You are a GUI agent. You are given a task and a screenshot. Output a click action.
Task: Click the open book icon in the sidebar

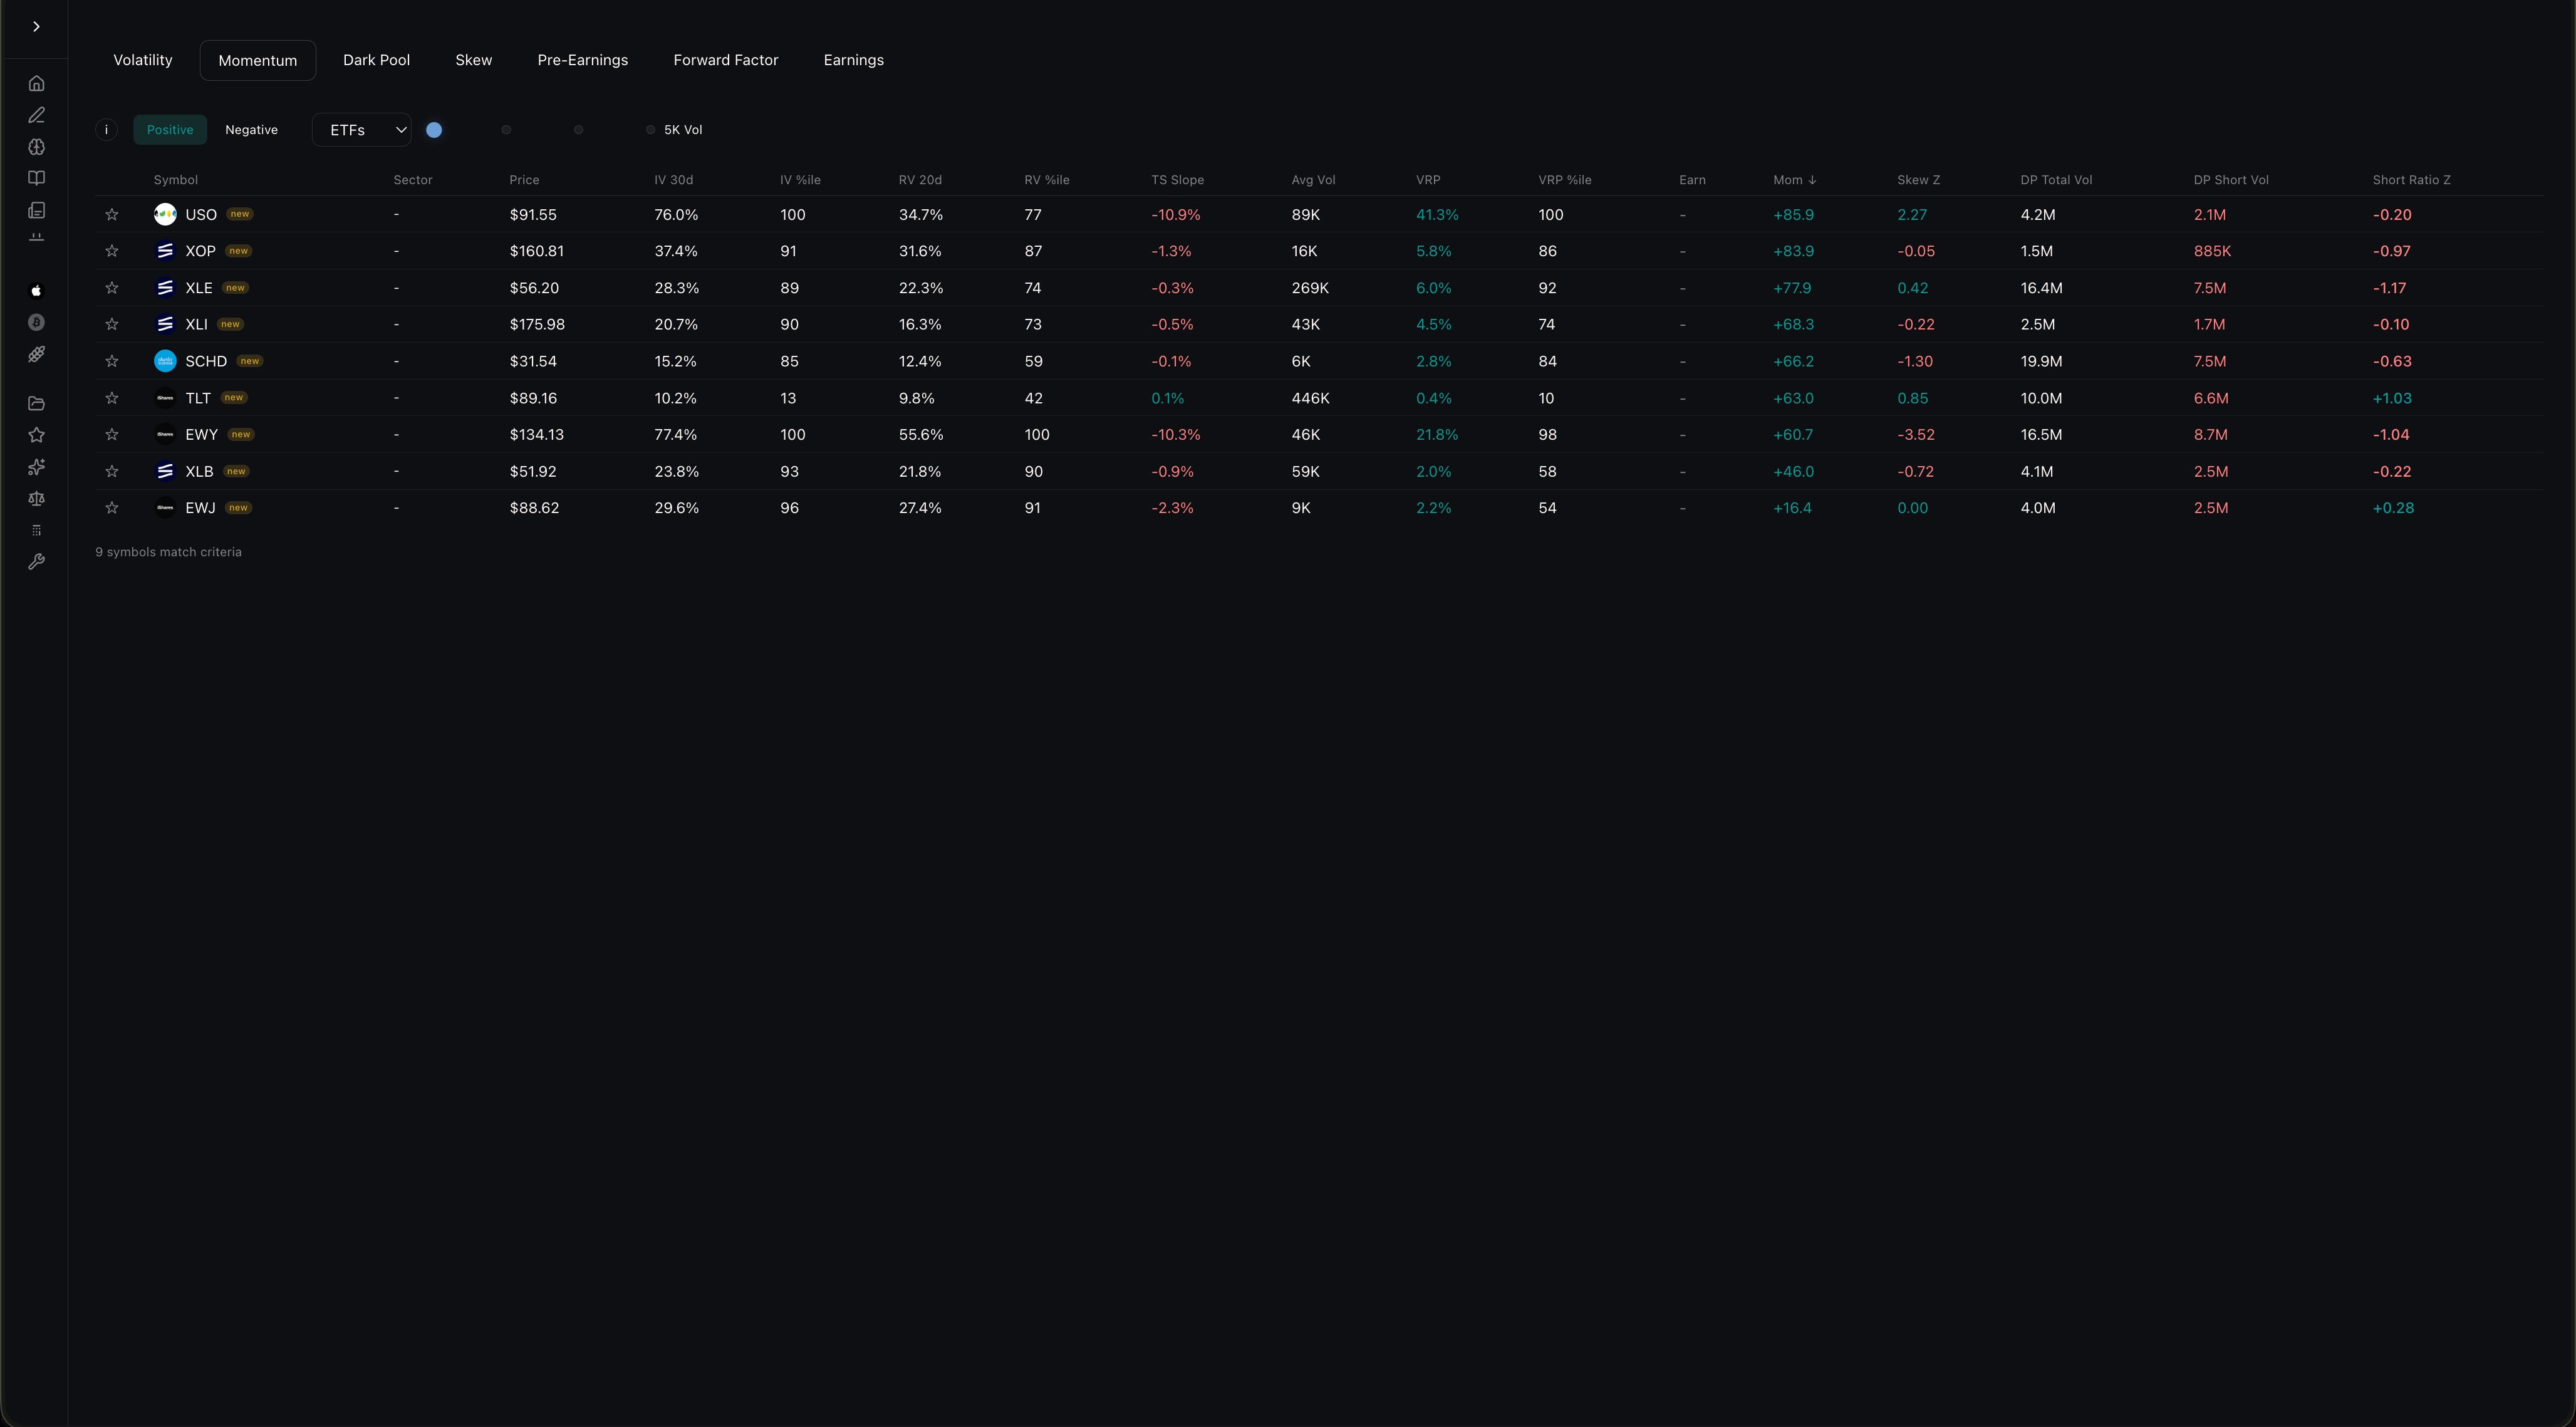tap(36, 178)
